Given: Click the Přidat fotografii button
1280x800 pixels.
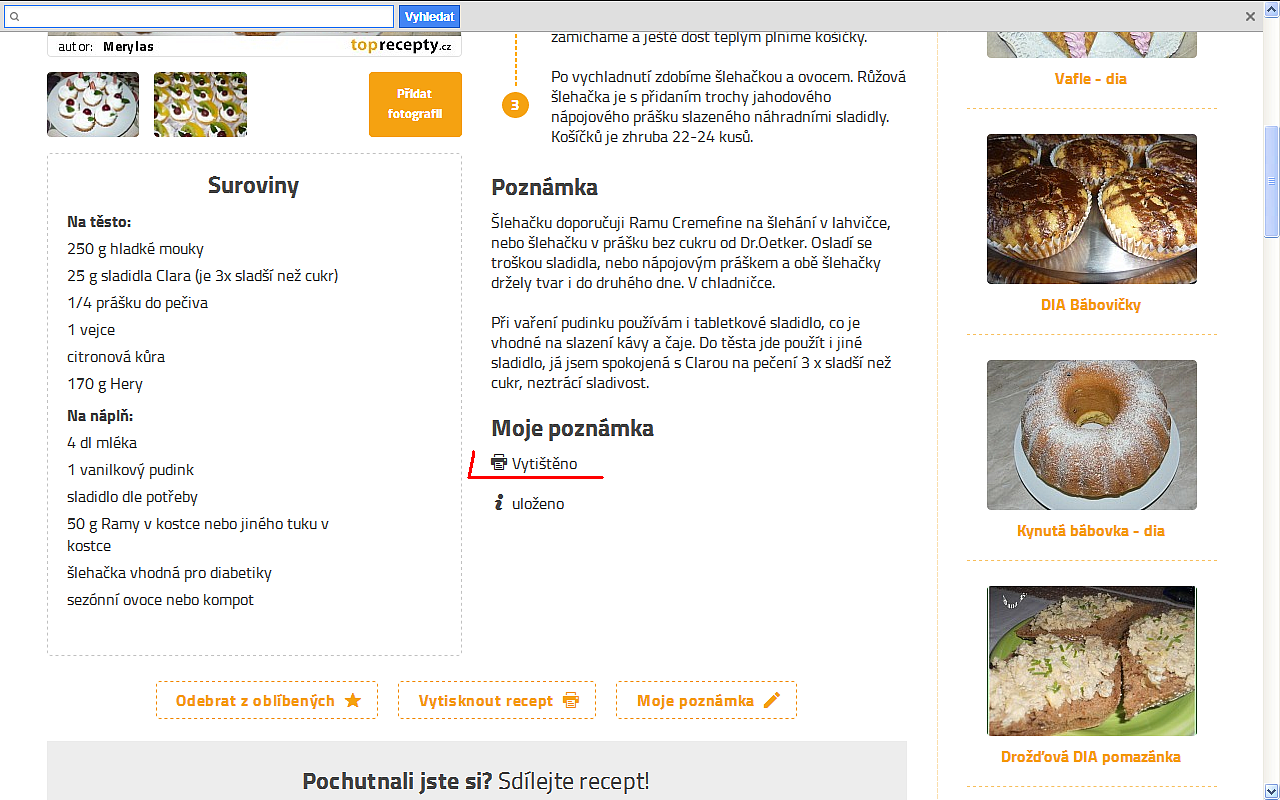Looking at the screenshot, I should 415,104.
